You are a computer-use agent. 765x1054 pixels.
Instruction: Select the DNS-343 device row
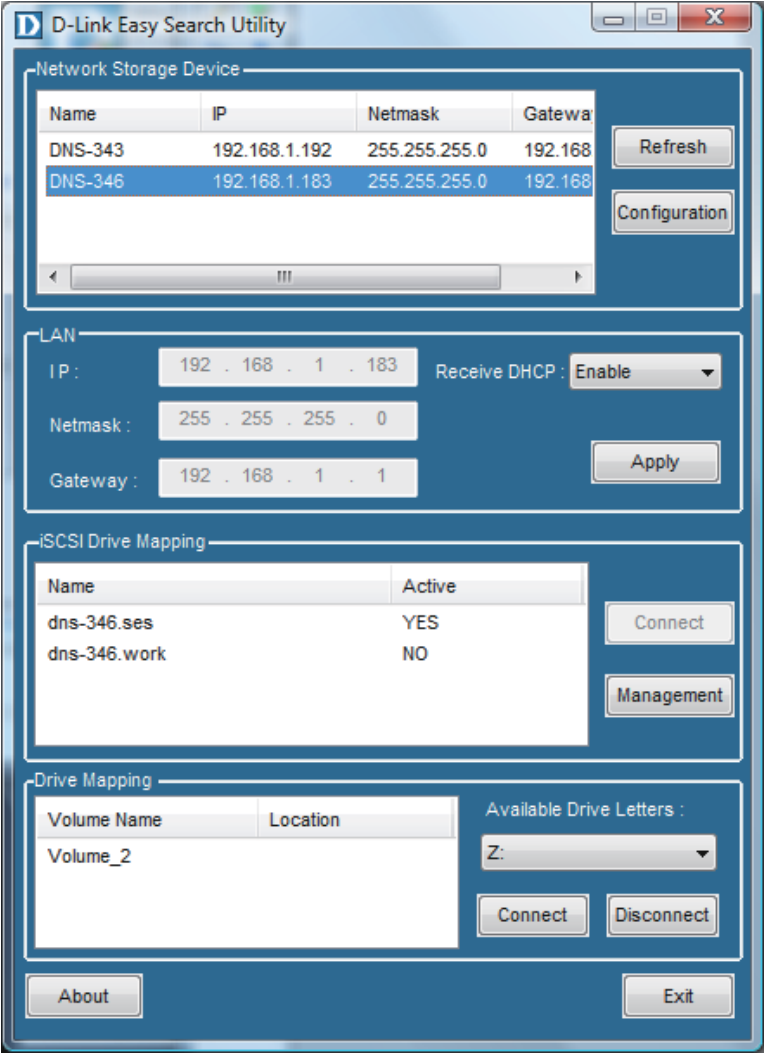(x=319, y=149)
